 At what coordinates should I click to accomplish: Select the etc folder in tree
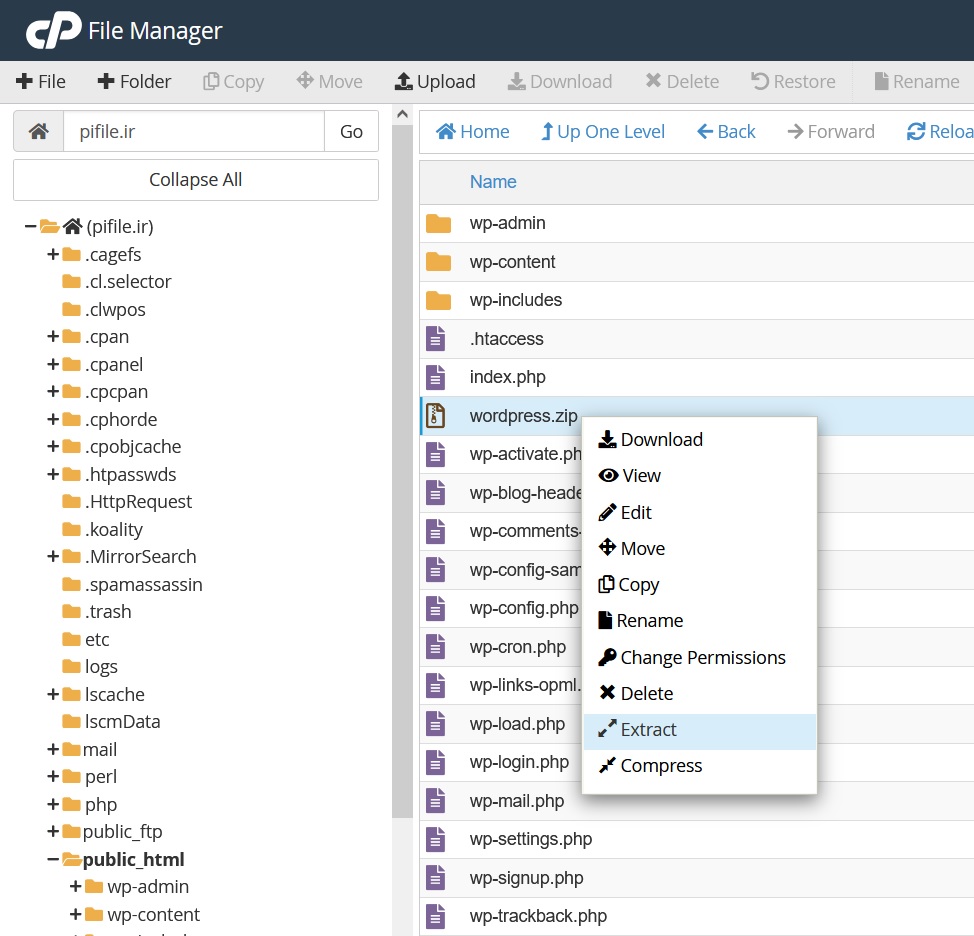(x=97, y=639)
